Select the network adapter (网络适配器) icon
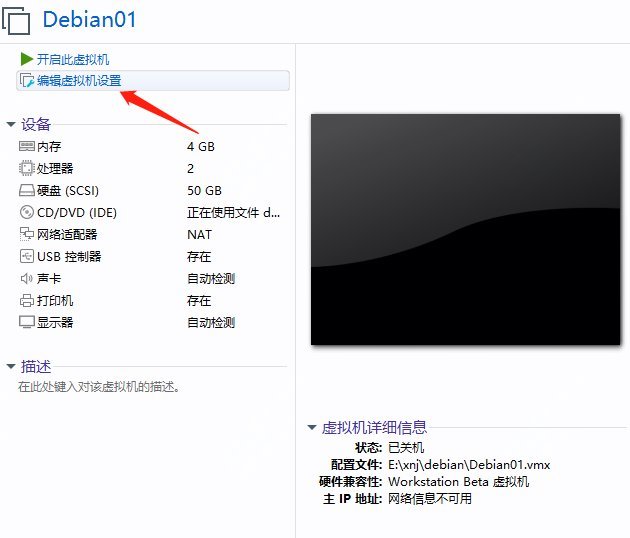 coord(27,234)
